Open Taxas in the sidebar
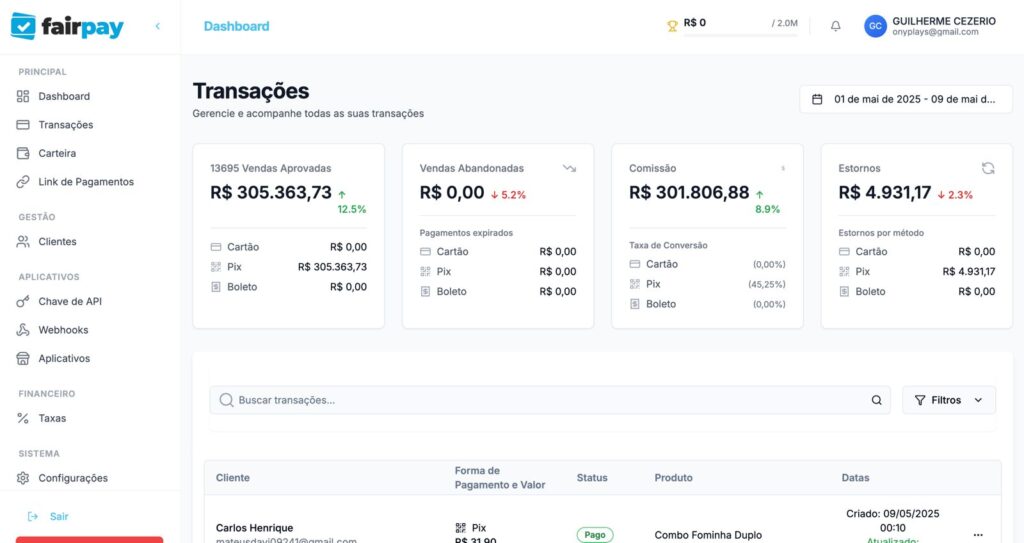This screenshot has height=543, width=1024. click(52, 418)
